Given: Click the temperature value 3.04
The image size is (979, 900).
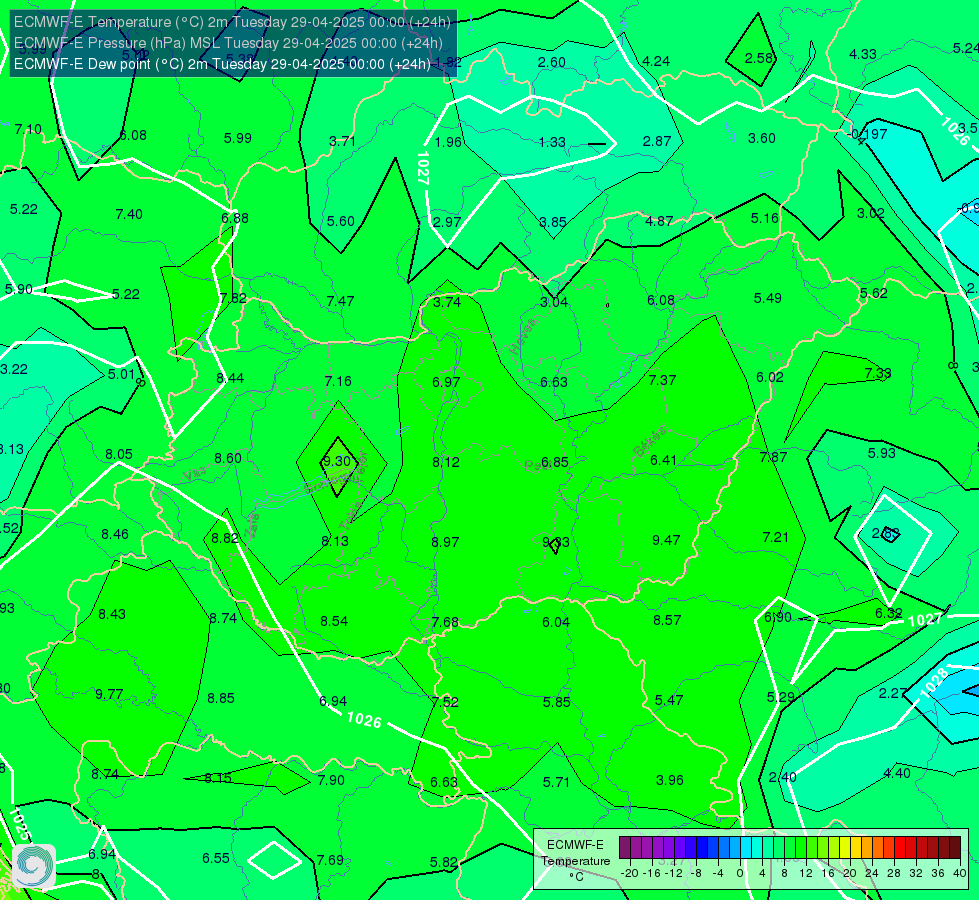Looking at the screenshot, I should [x=554, y=302].
